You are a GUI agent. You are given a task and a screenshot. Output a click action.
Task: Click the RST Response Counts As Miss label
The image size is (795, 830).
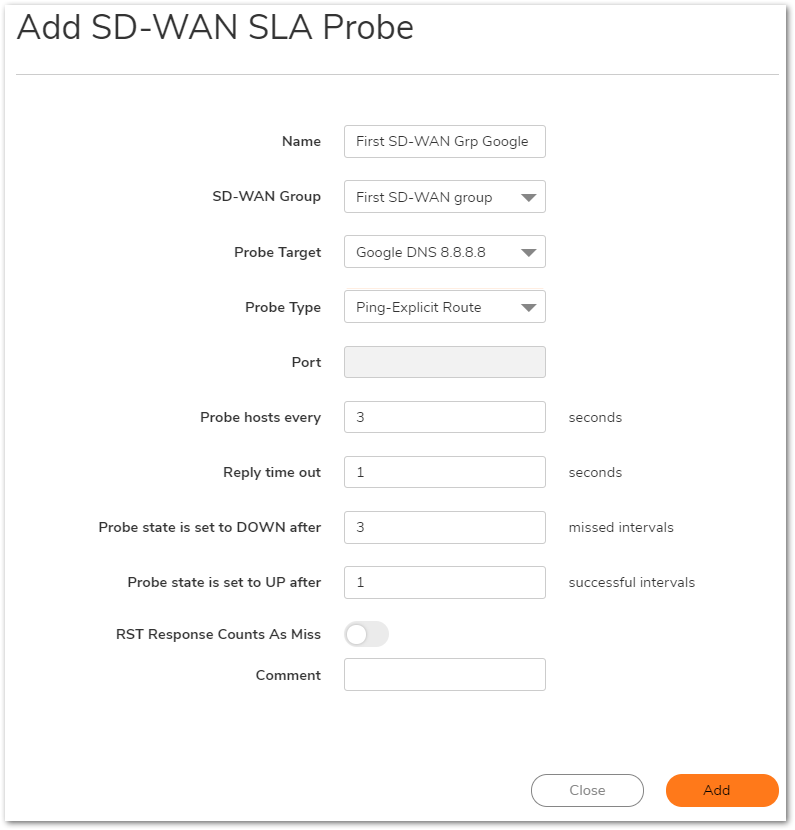[218, 635]
